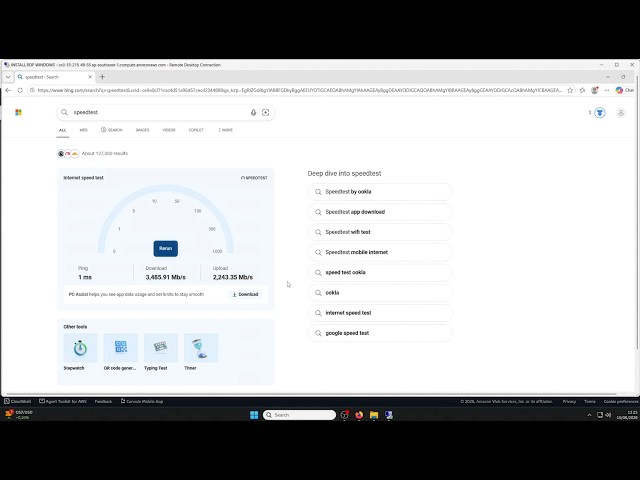Select the 'ookla' suggestion
This screenshot has height=480, width=640.
380,293
